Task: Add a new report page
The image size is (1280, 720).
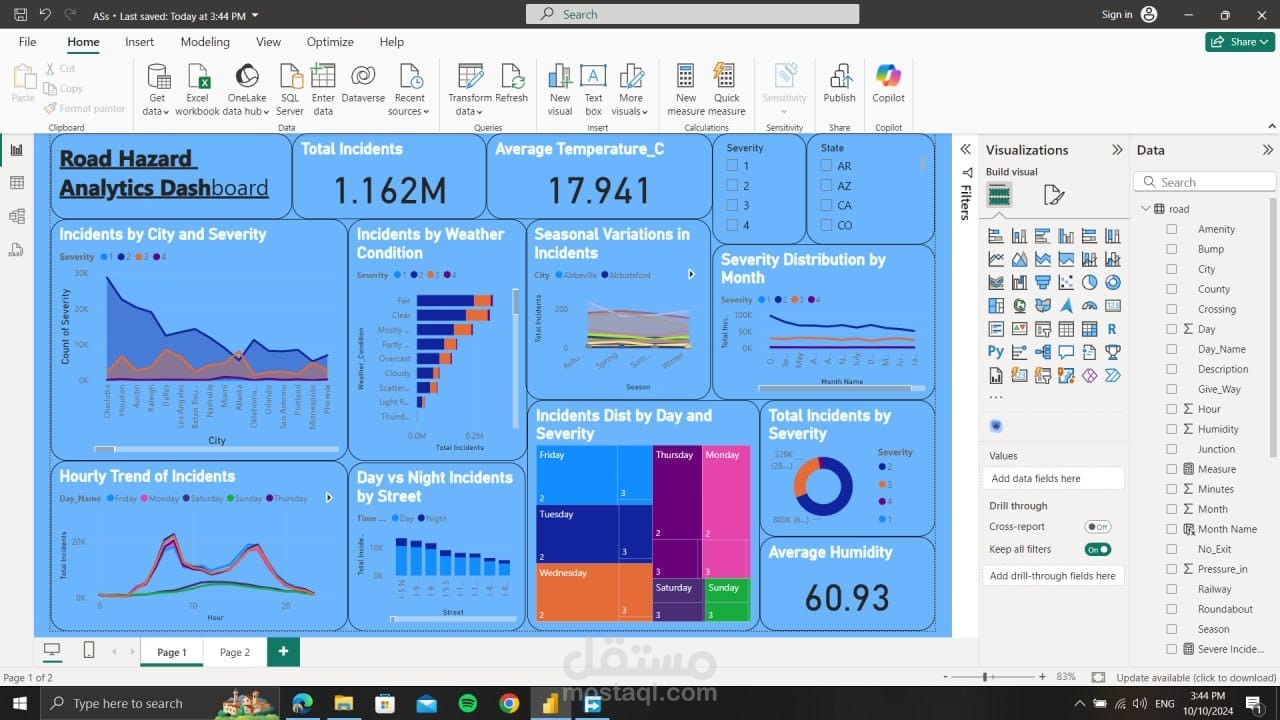Action: click(283, 652)
